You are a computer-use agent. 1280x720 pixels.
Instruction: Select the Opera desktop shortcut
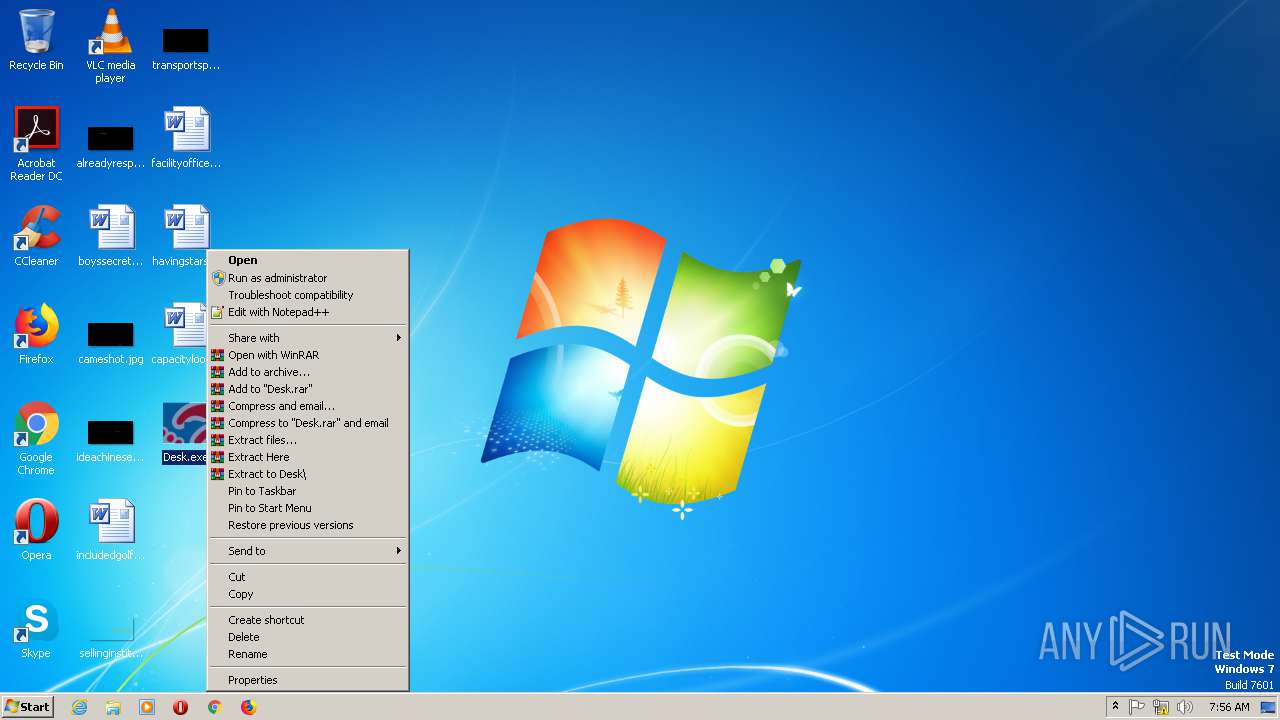point(36,530)
